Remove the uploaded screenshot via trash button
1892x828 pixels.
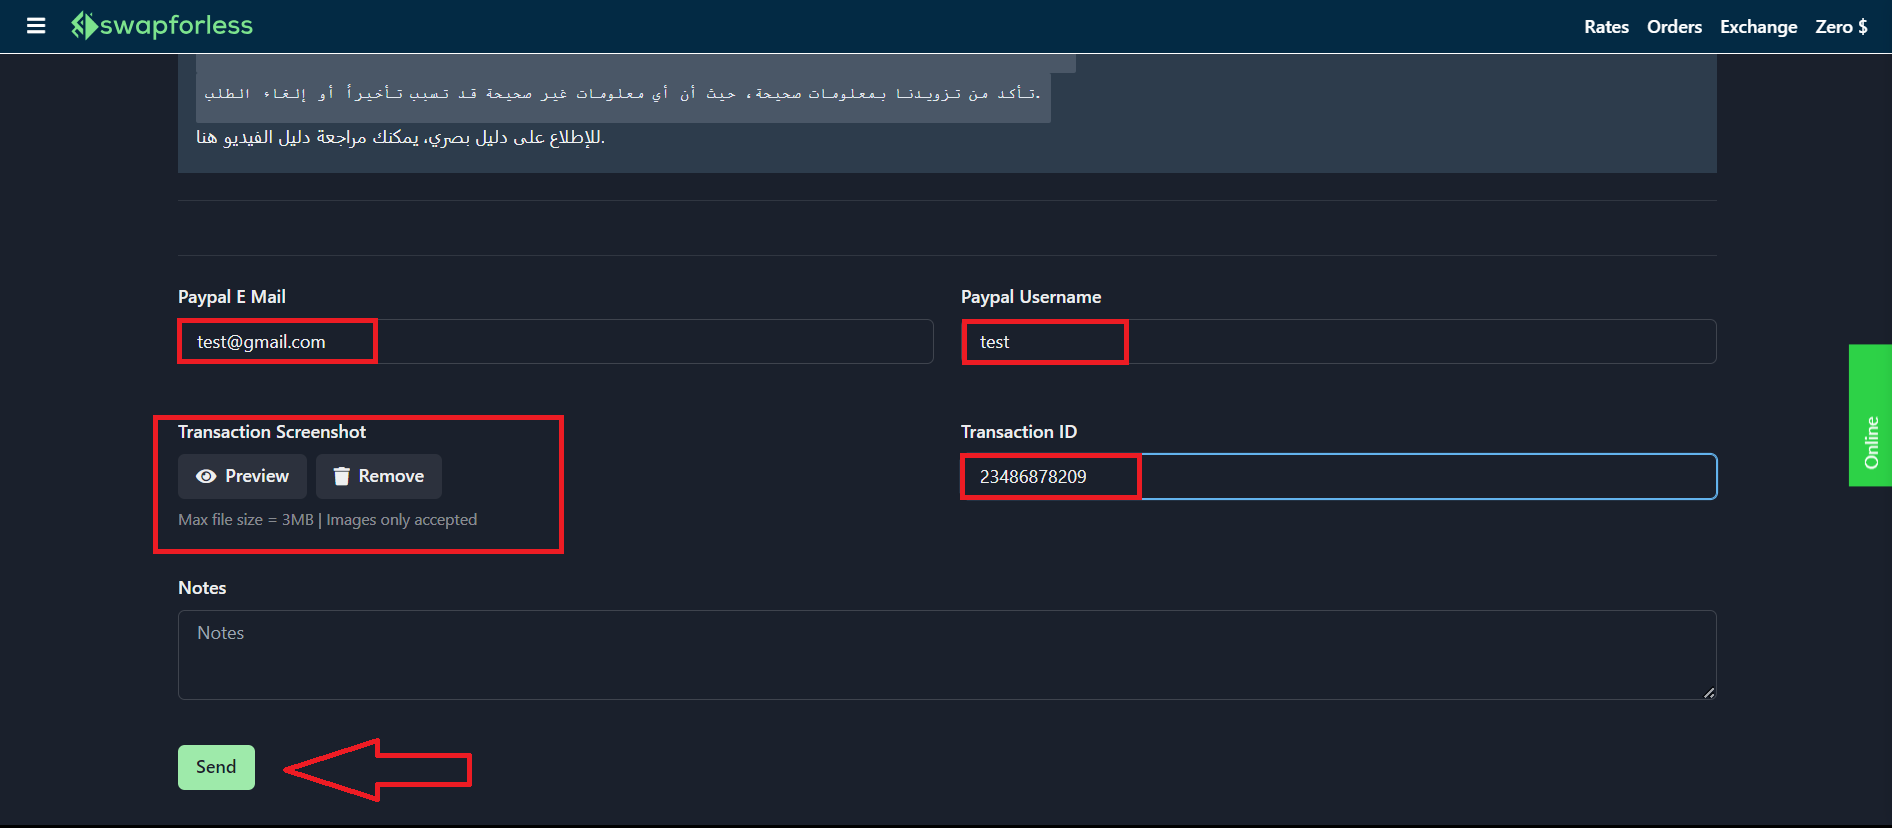click(379, 477)
